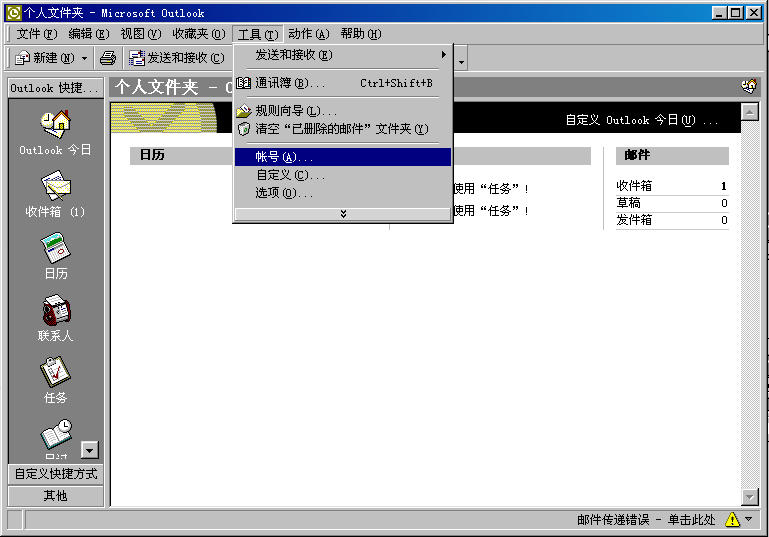Click vertical scrollbar up arrow
769x537 pixels.
coord(749,112)
